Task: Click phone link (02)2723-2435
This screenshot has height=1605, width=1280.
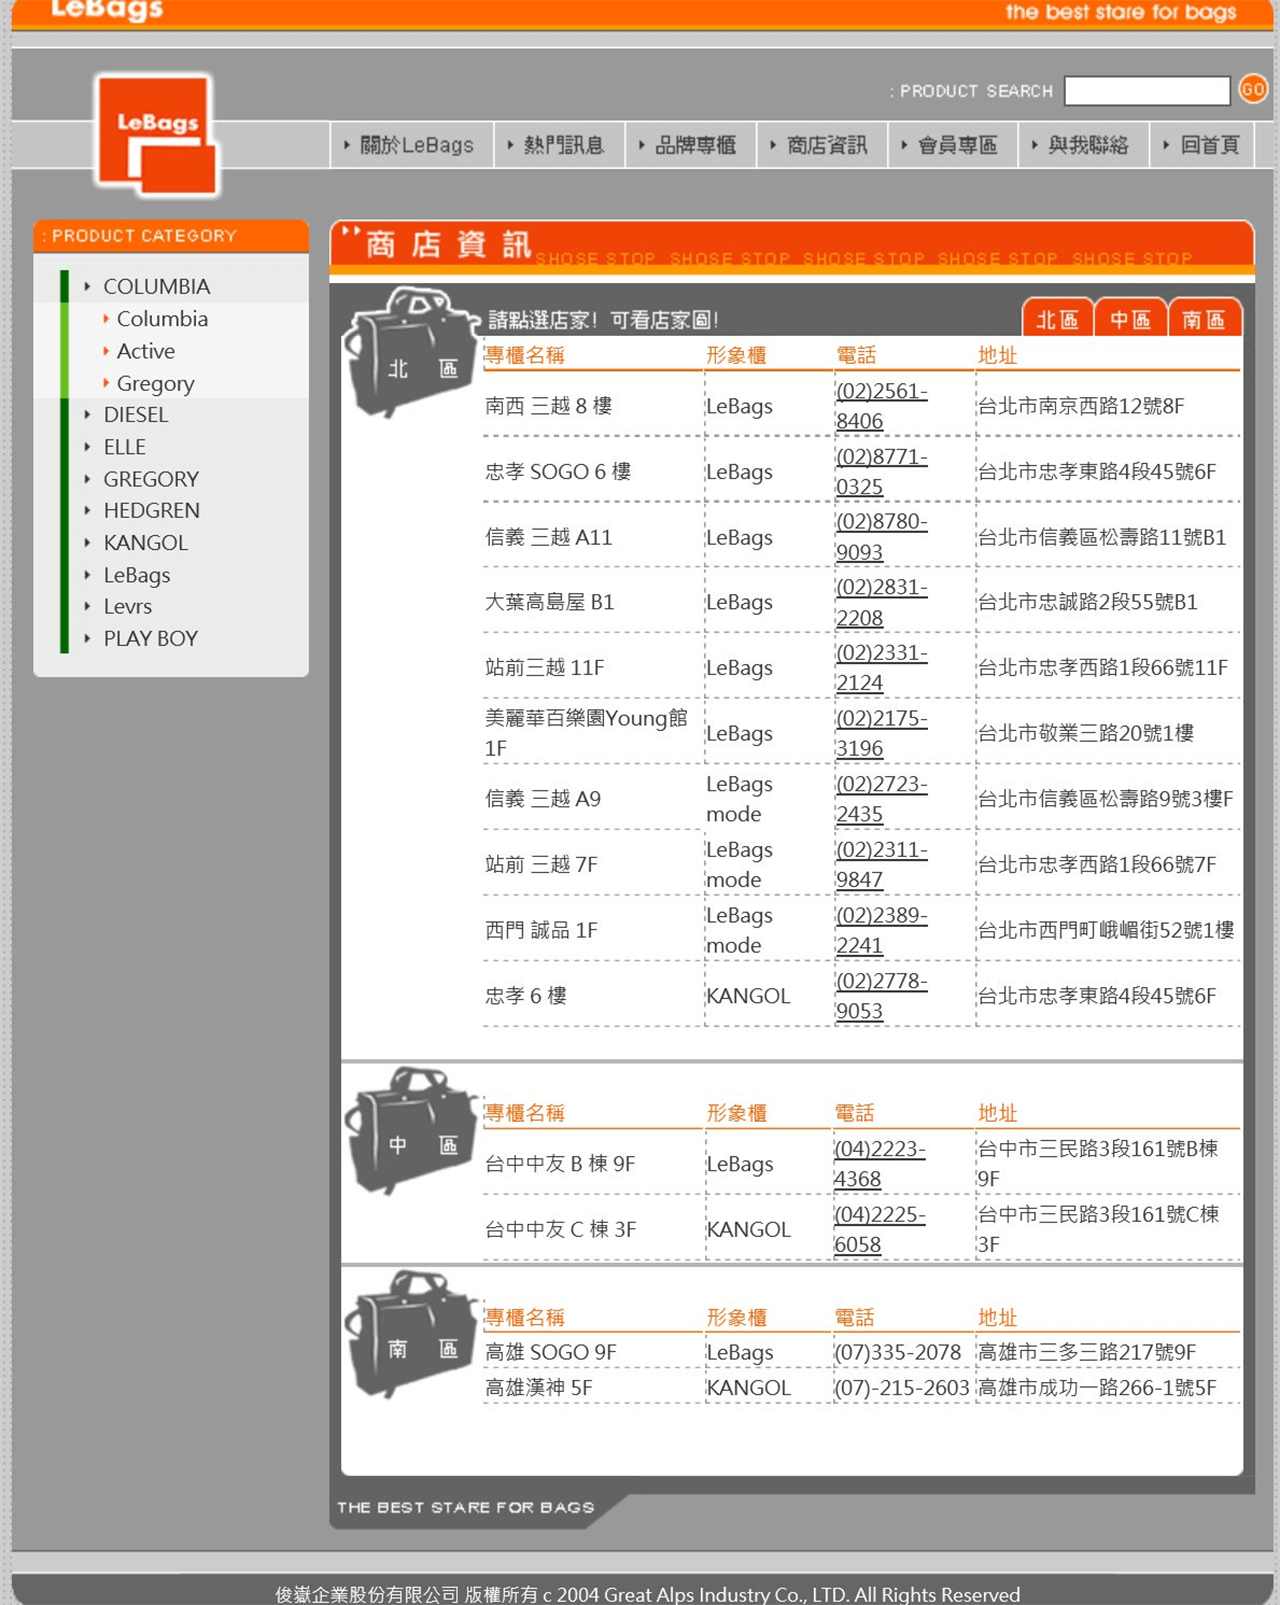Action: 881,799
